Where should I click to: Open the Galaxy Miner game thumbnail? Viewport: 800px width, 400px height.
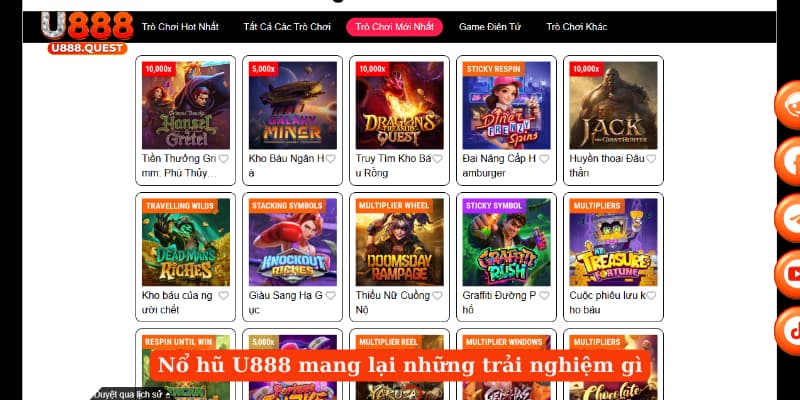click(292, 105)
